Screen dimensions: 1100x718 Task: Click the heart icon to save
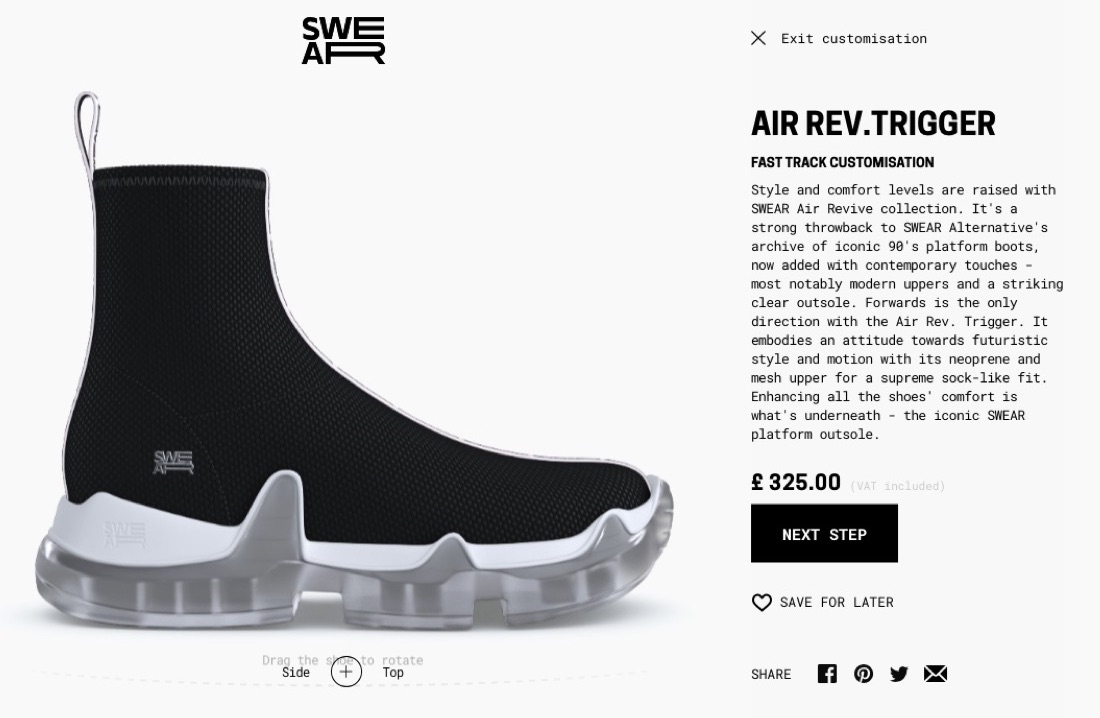(762, 602)
